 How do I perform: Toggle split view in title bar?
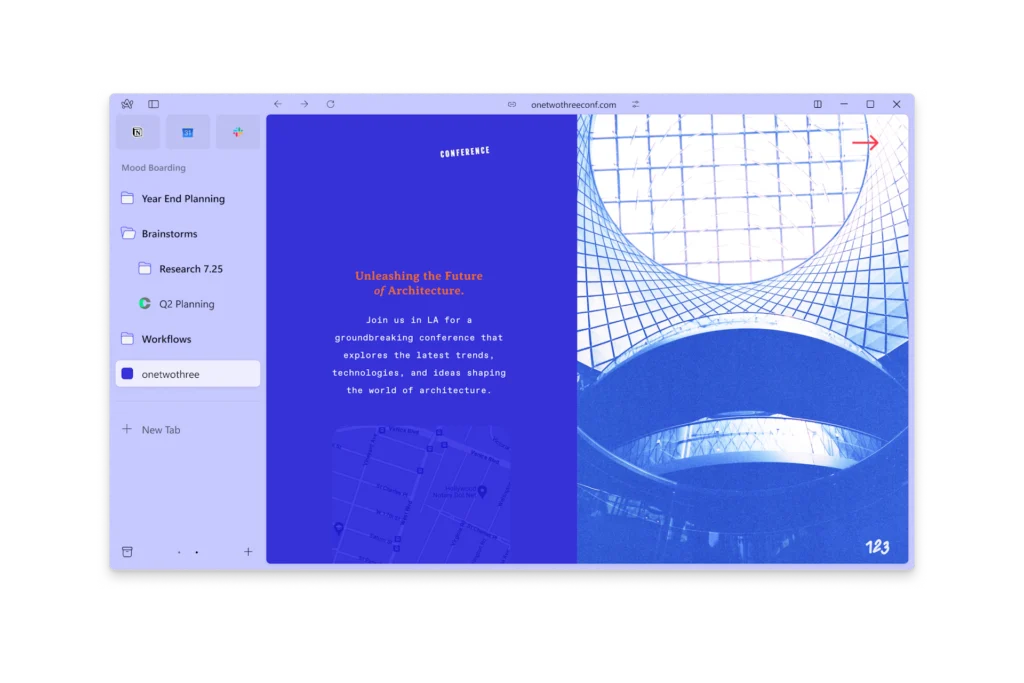coord(817,104)
